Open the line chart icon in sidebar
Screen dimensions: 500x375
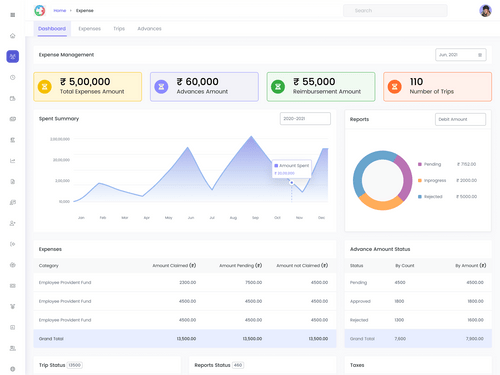pos(13,161)
